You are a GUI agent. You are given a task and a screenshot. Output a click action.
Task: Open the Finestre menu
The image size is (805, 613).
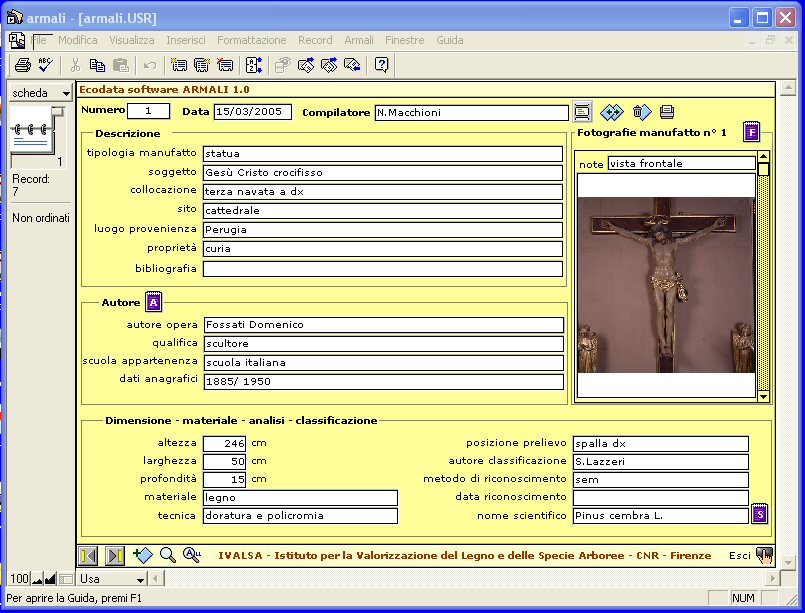(x=405, y=40)
